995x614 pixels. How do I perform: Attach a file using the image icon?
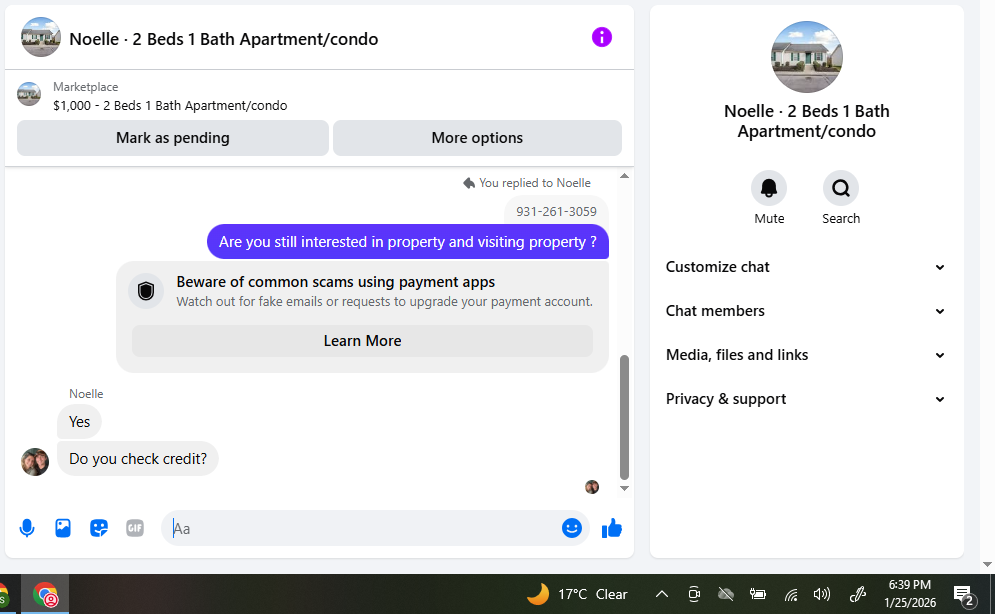63,528
